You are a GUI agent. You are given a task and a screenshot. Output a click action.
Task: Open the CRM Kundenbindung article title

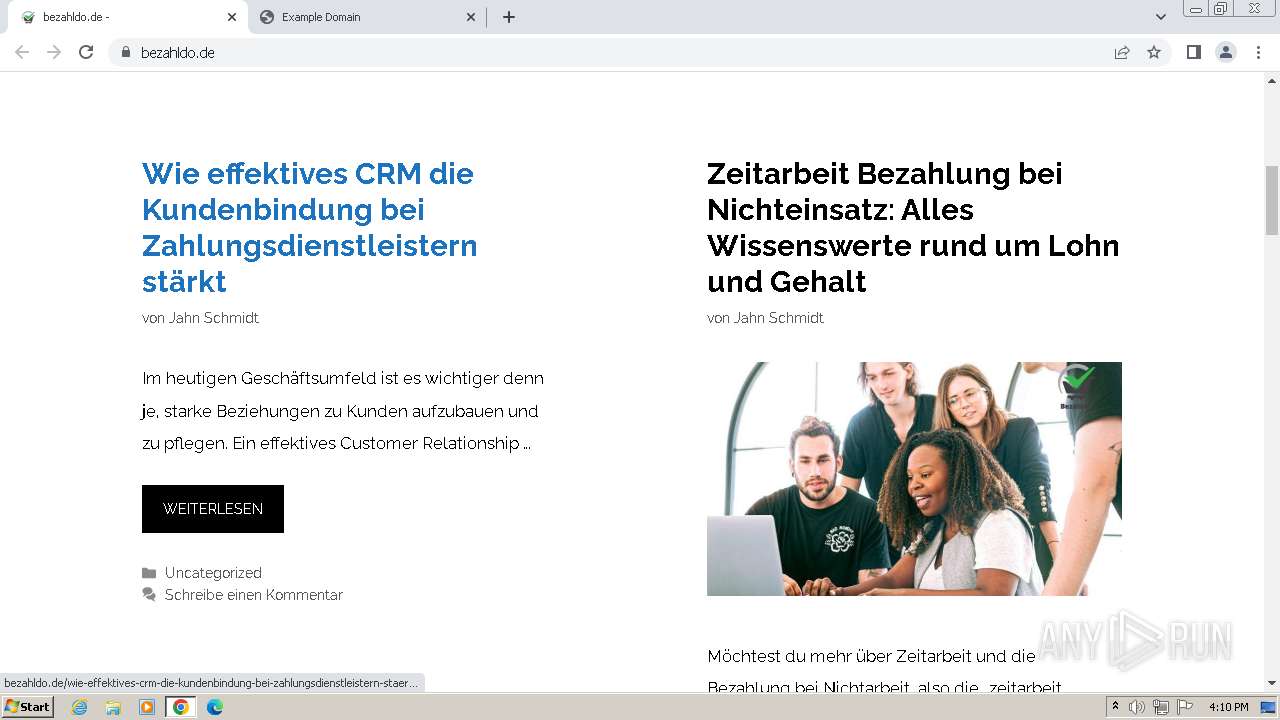coord(309,227)
